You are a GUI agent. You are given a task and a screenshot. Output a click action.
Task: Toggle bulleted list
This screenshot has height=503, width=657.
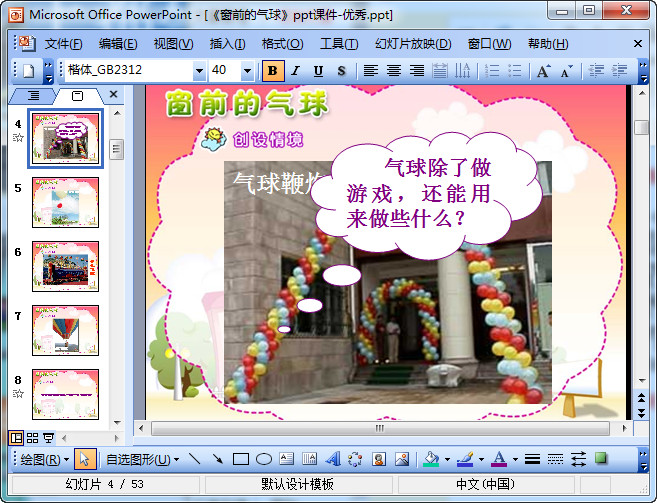515,70
